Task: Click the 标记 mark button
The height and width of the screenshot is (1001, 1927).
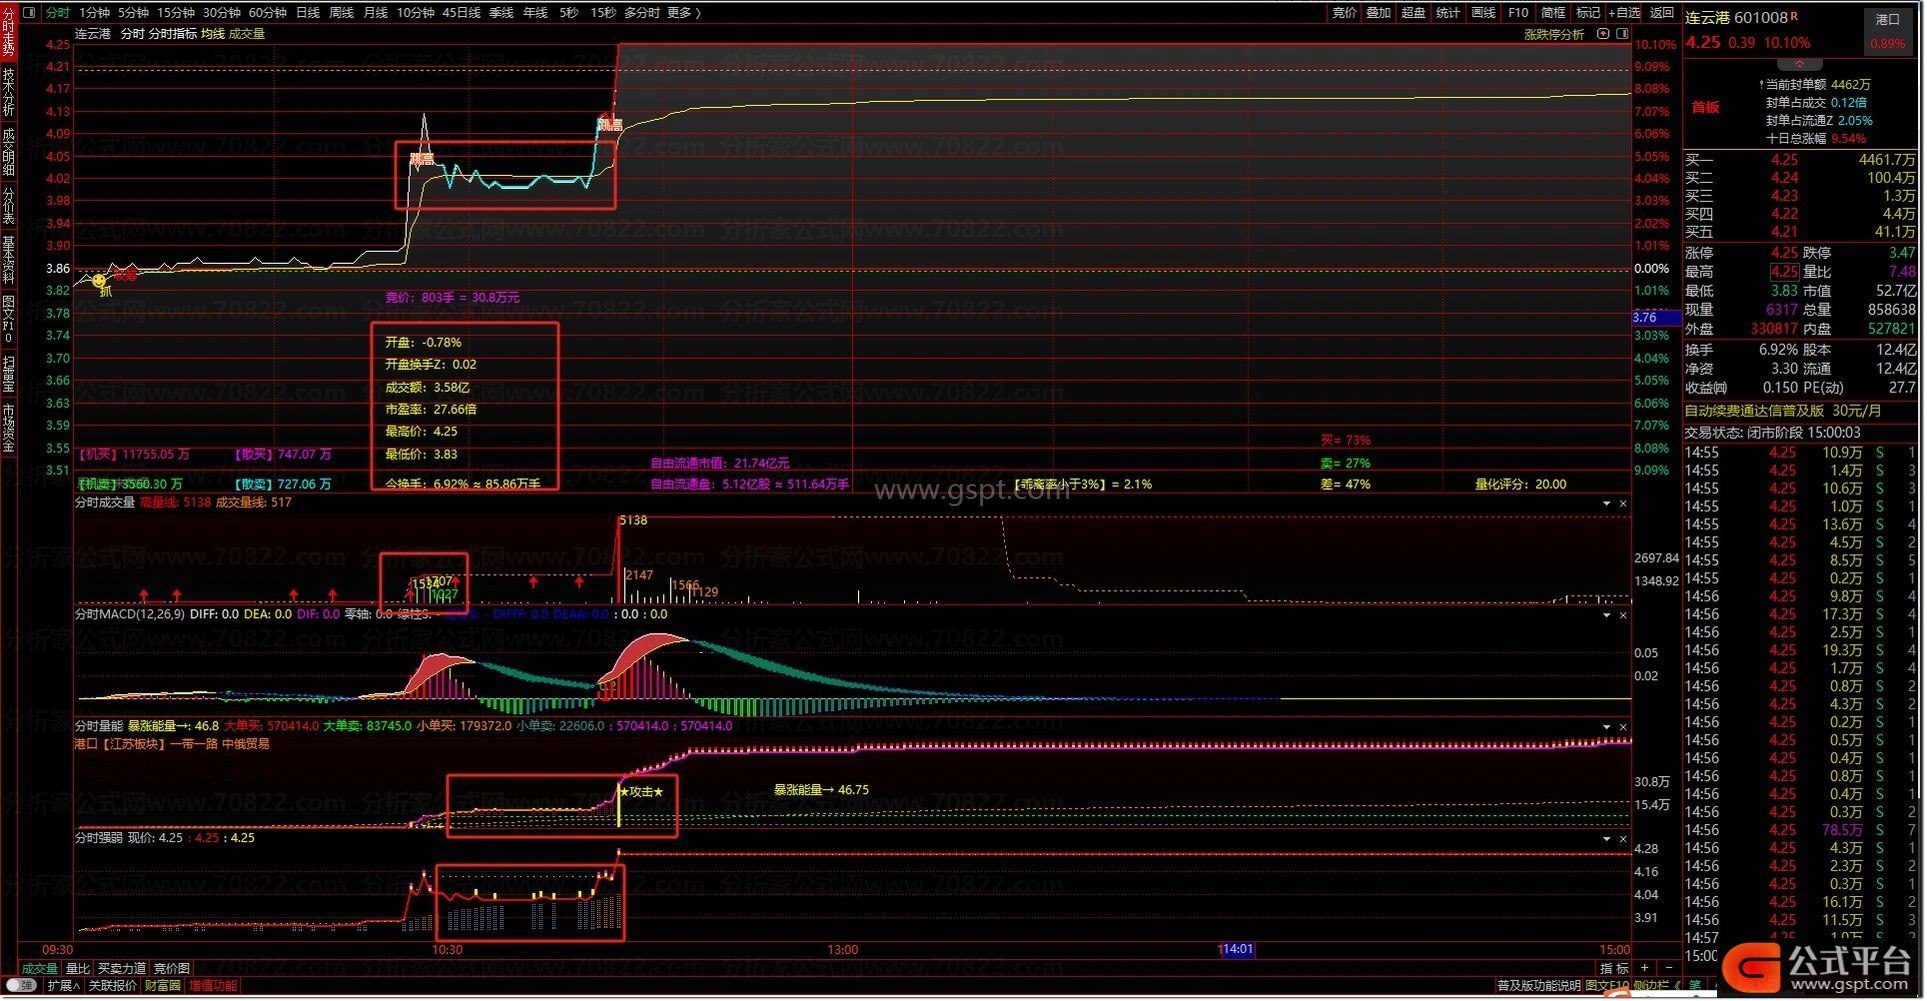Action: pos(1588,12)
